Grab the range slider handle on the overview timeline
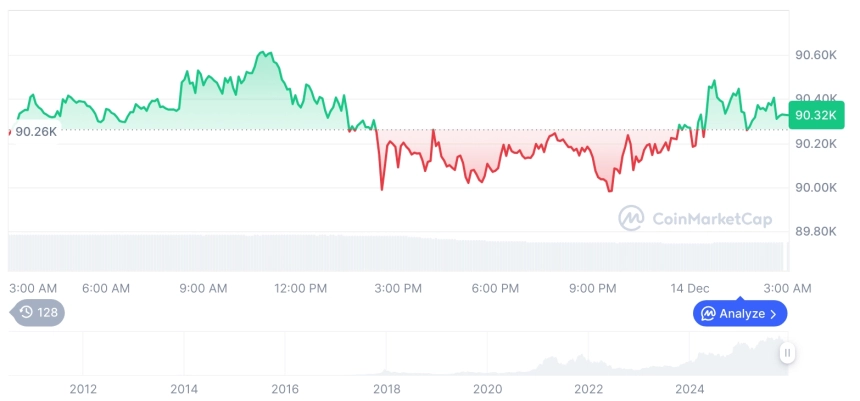 pyautogui.click(x=788, y=352)
